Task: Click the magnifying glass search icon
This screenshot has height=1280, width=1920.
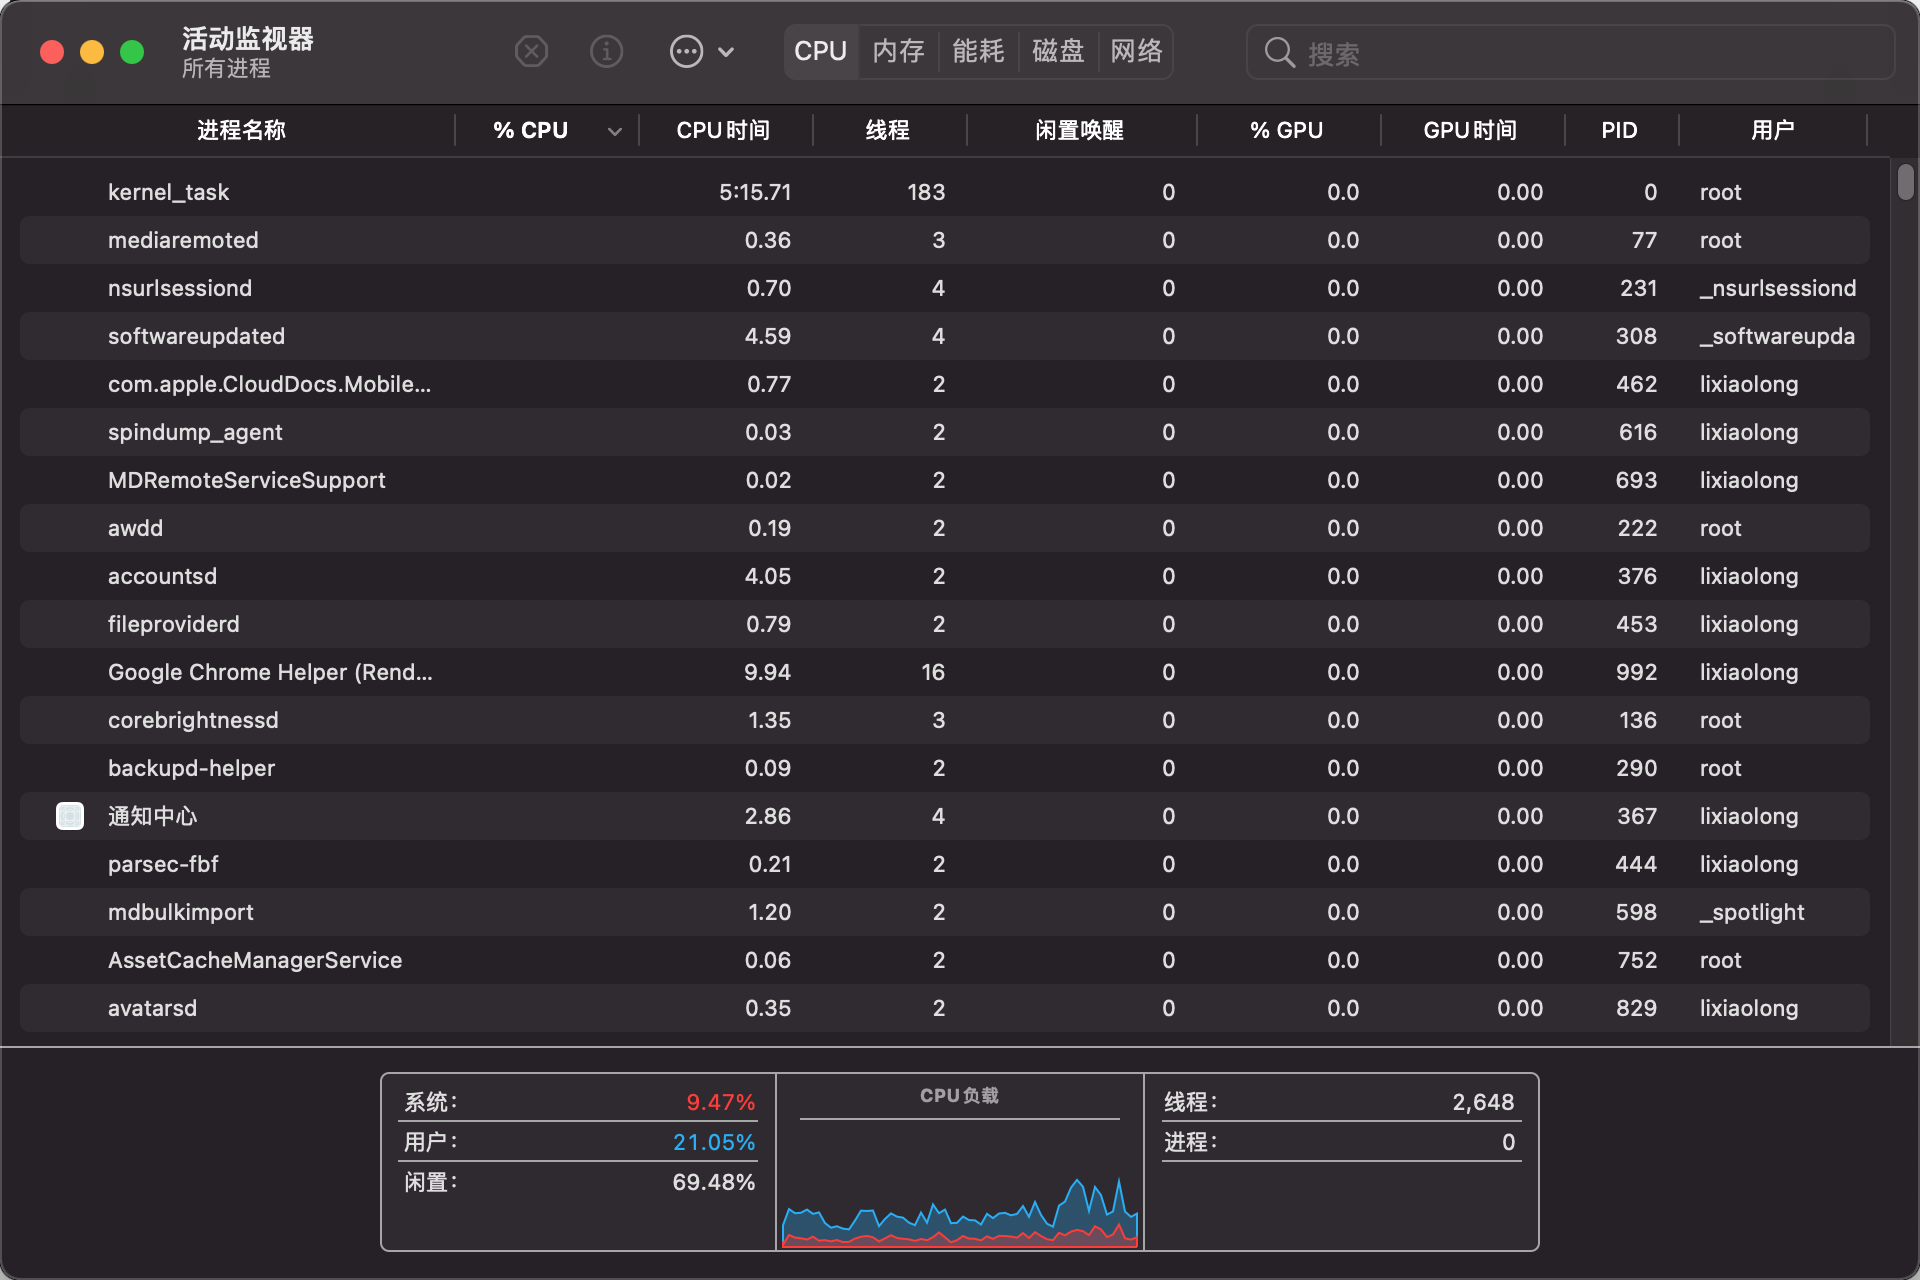Action: [1279, 52]
